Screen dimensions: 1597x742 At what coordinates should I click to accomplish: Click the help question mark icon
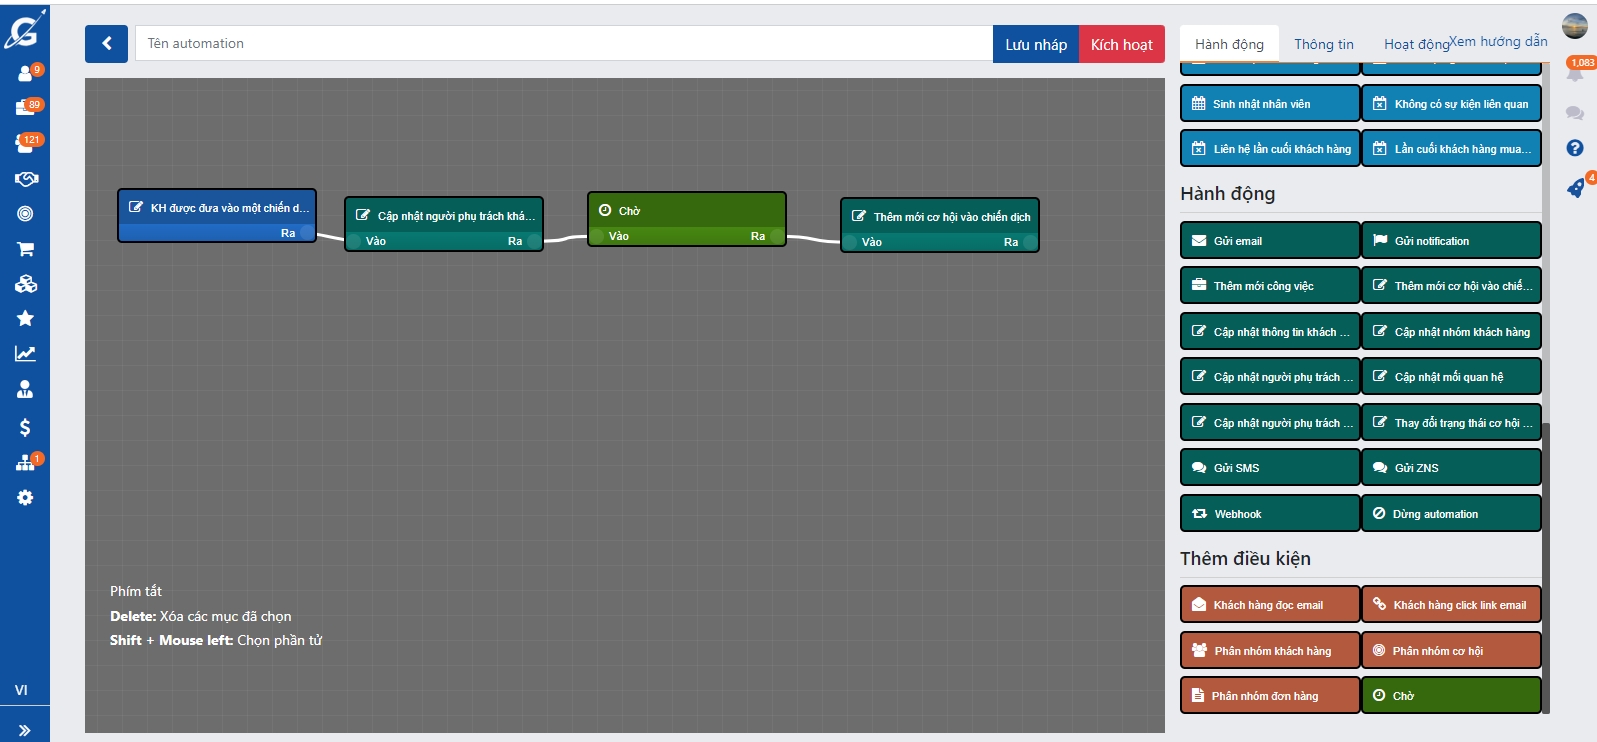point(1575,148)
